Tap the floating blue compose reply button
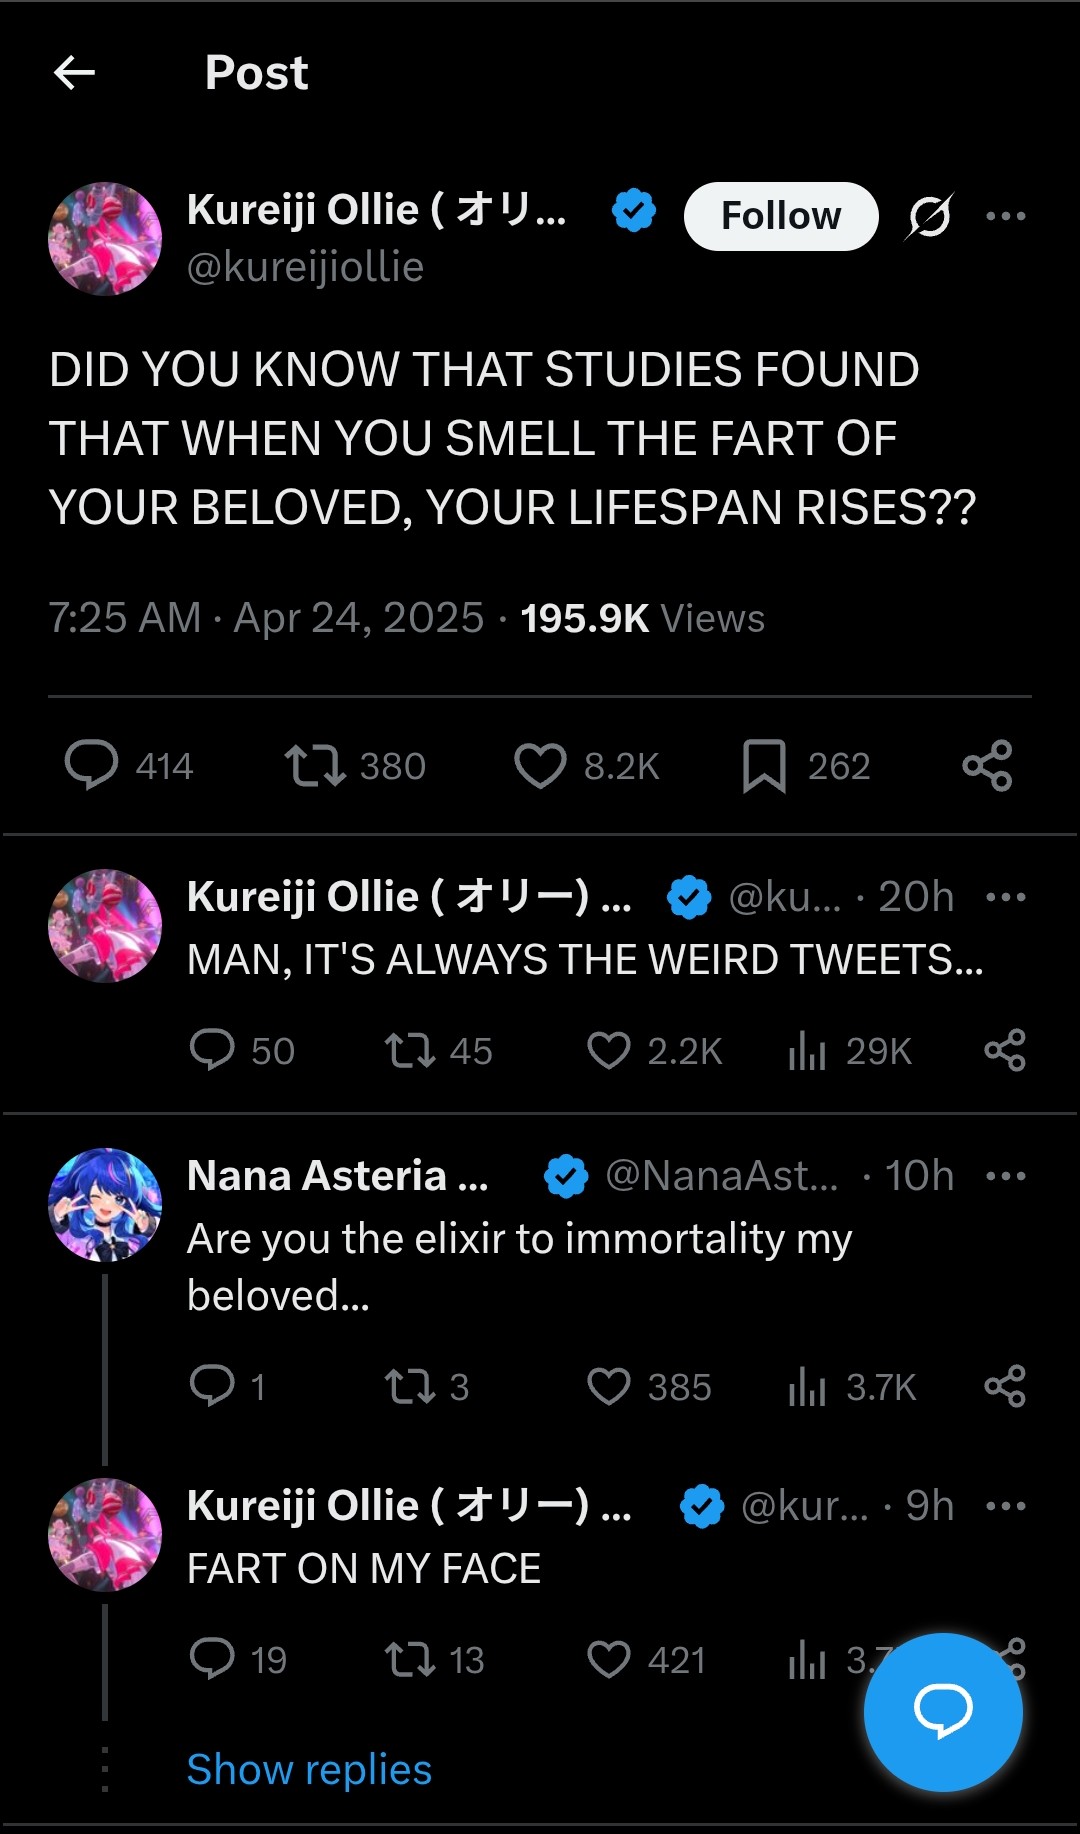 point(943,1711)
